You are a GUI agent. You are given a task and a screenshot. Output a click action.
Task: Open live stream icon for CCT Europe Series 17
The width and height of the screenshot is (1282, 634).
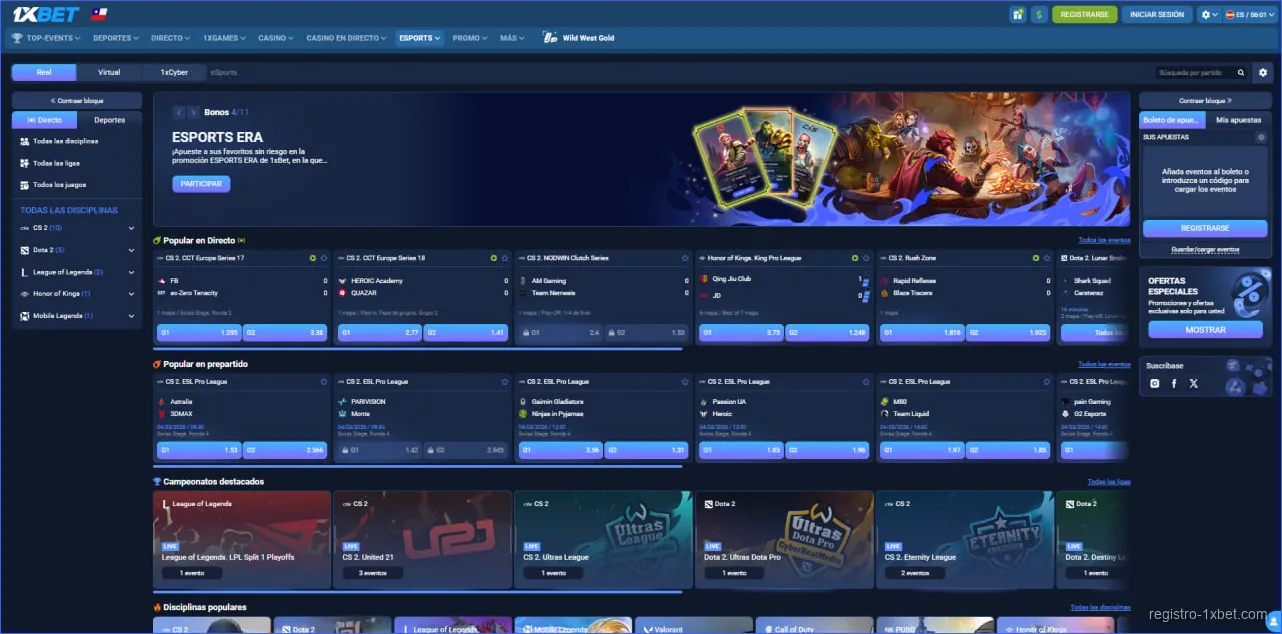click(x=312, y=258)
